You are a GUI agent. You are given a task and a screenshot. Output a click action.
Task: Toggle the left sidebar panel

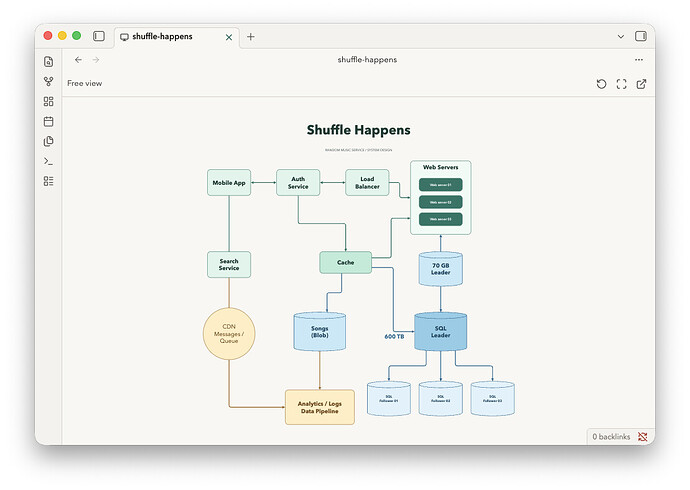[x=99, y=36]
